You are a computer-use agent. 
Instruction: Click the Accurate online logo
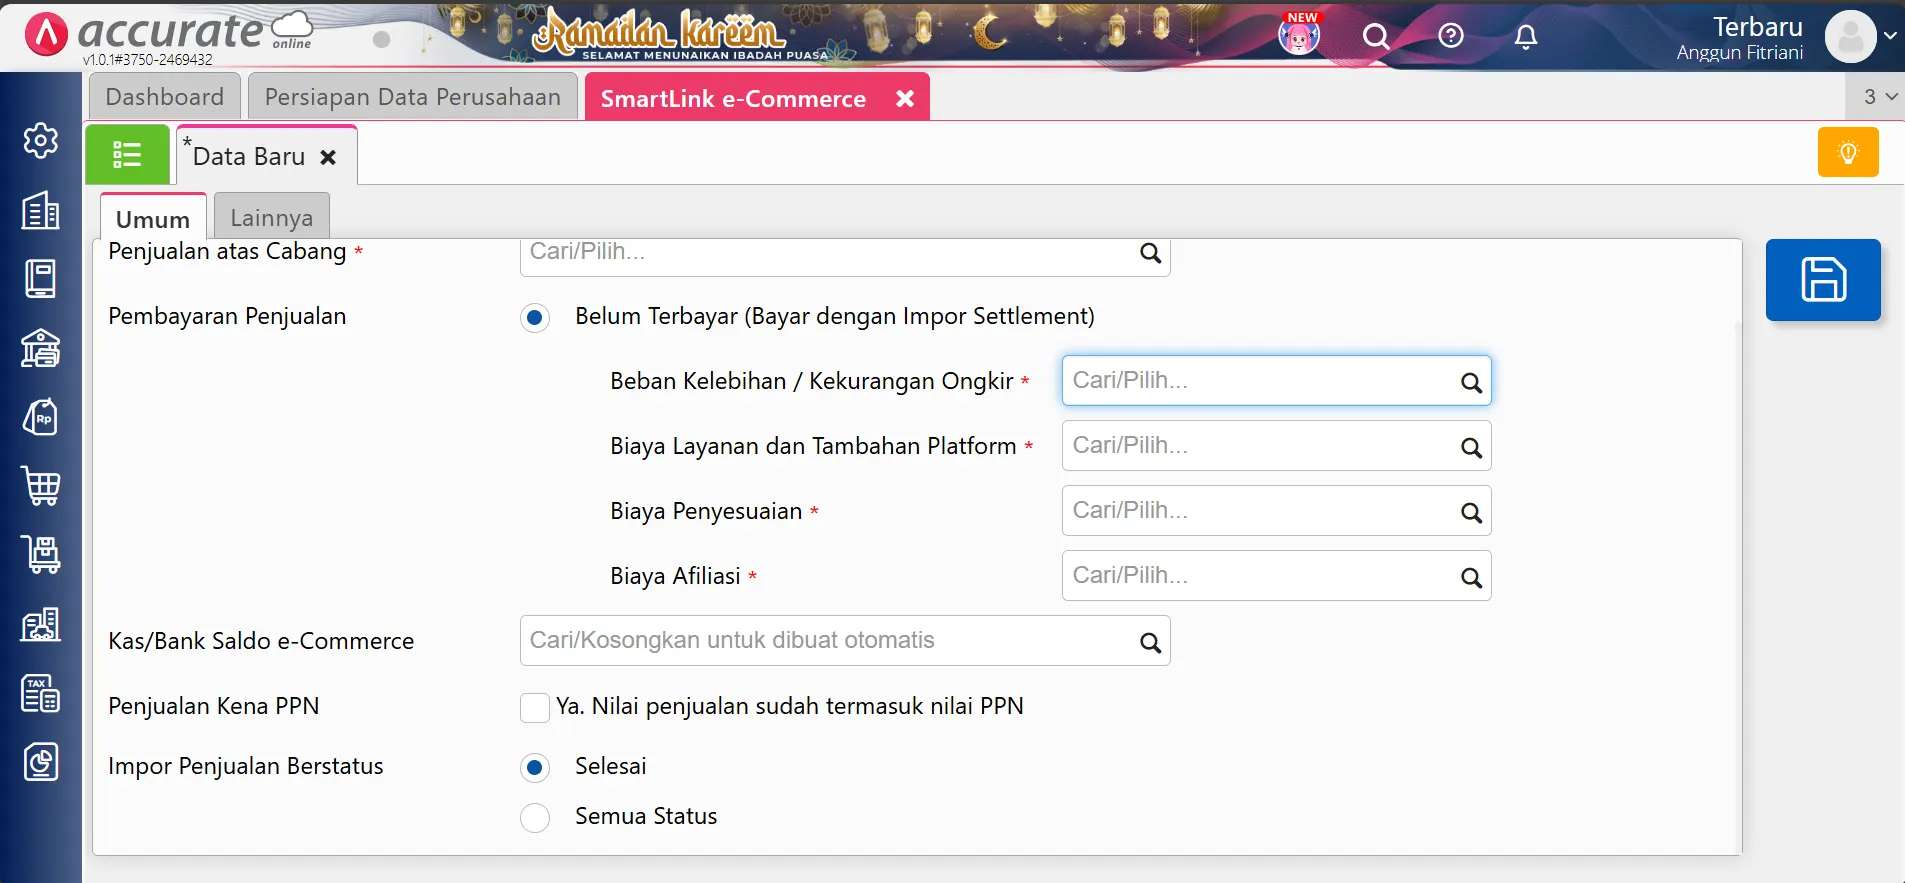[x=168, y=32]
